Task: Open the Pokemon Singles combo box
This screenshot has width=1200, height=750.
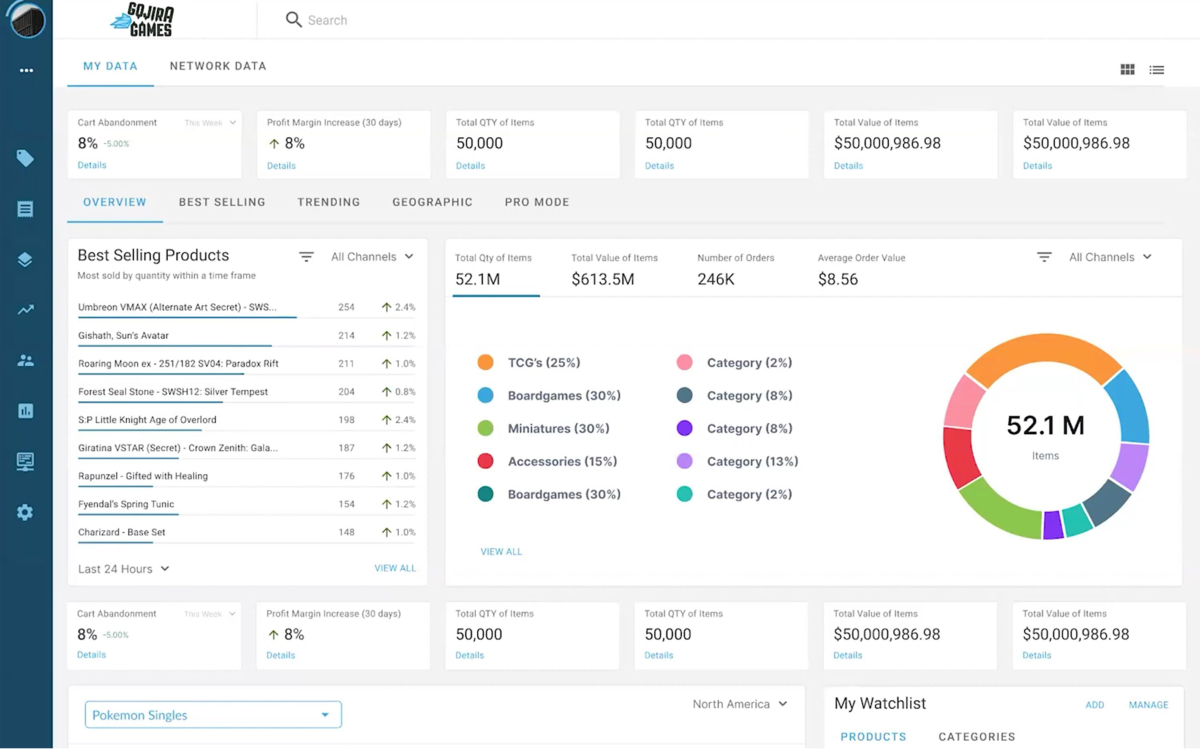Action: tap(213, 715)
